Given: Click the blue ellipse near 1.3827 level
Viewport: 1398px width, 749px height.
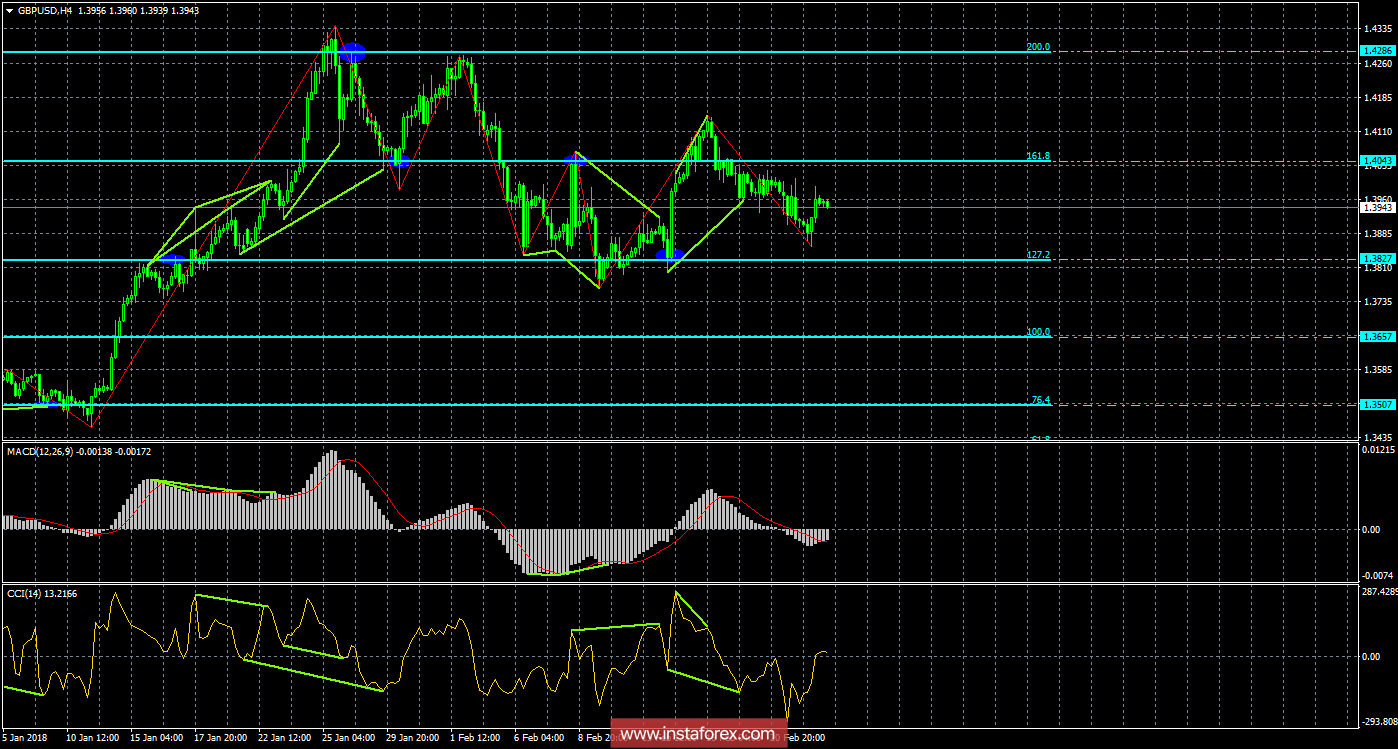Looking at the screenshot, I should (670, 257).
